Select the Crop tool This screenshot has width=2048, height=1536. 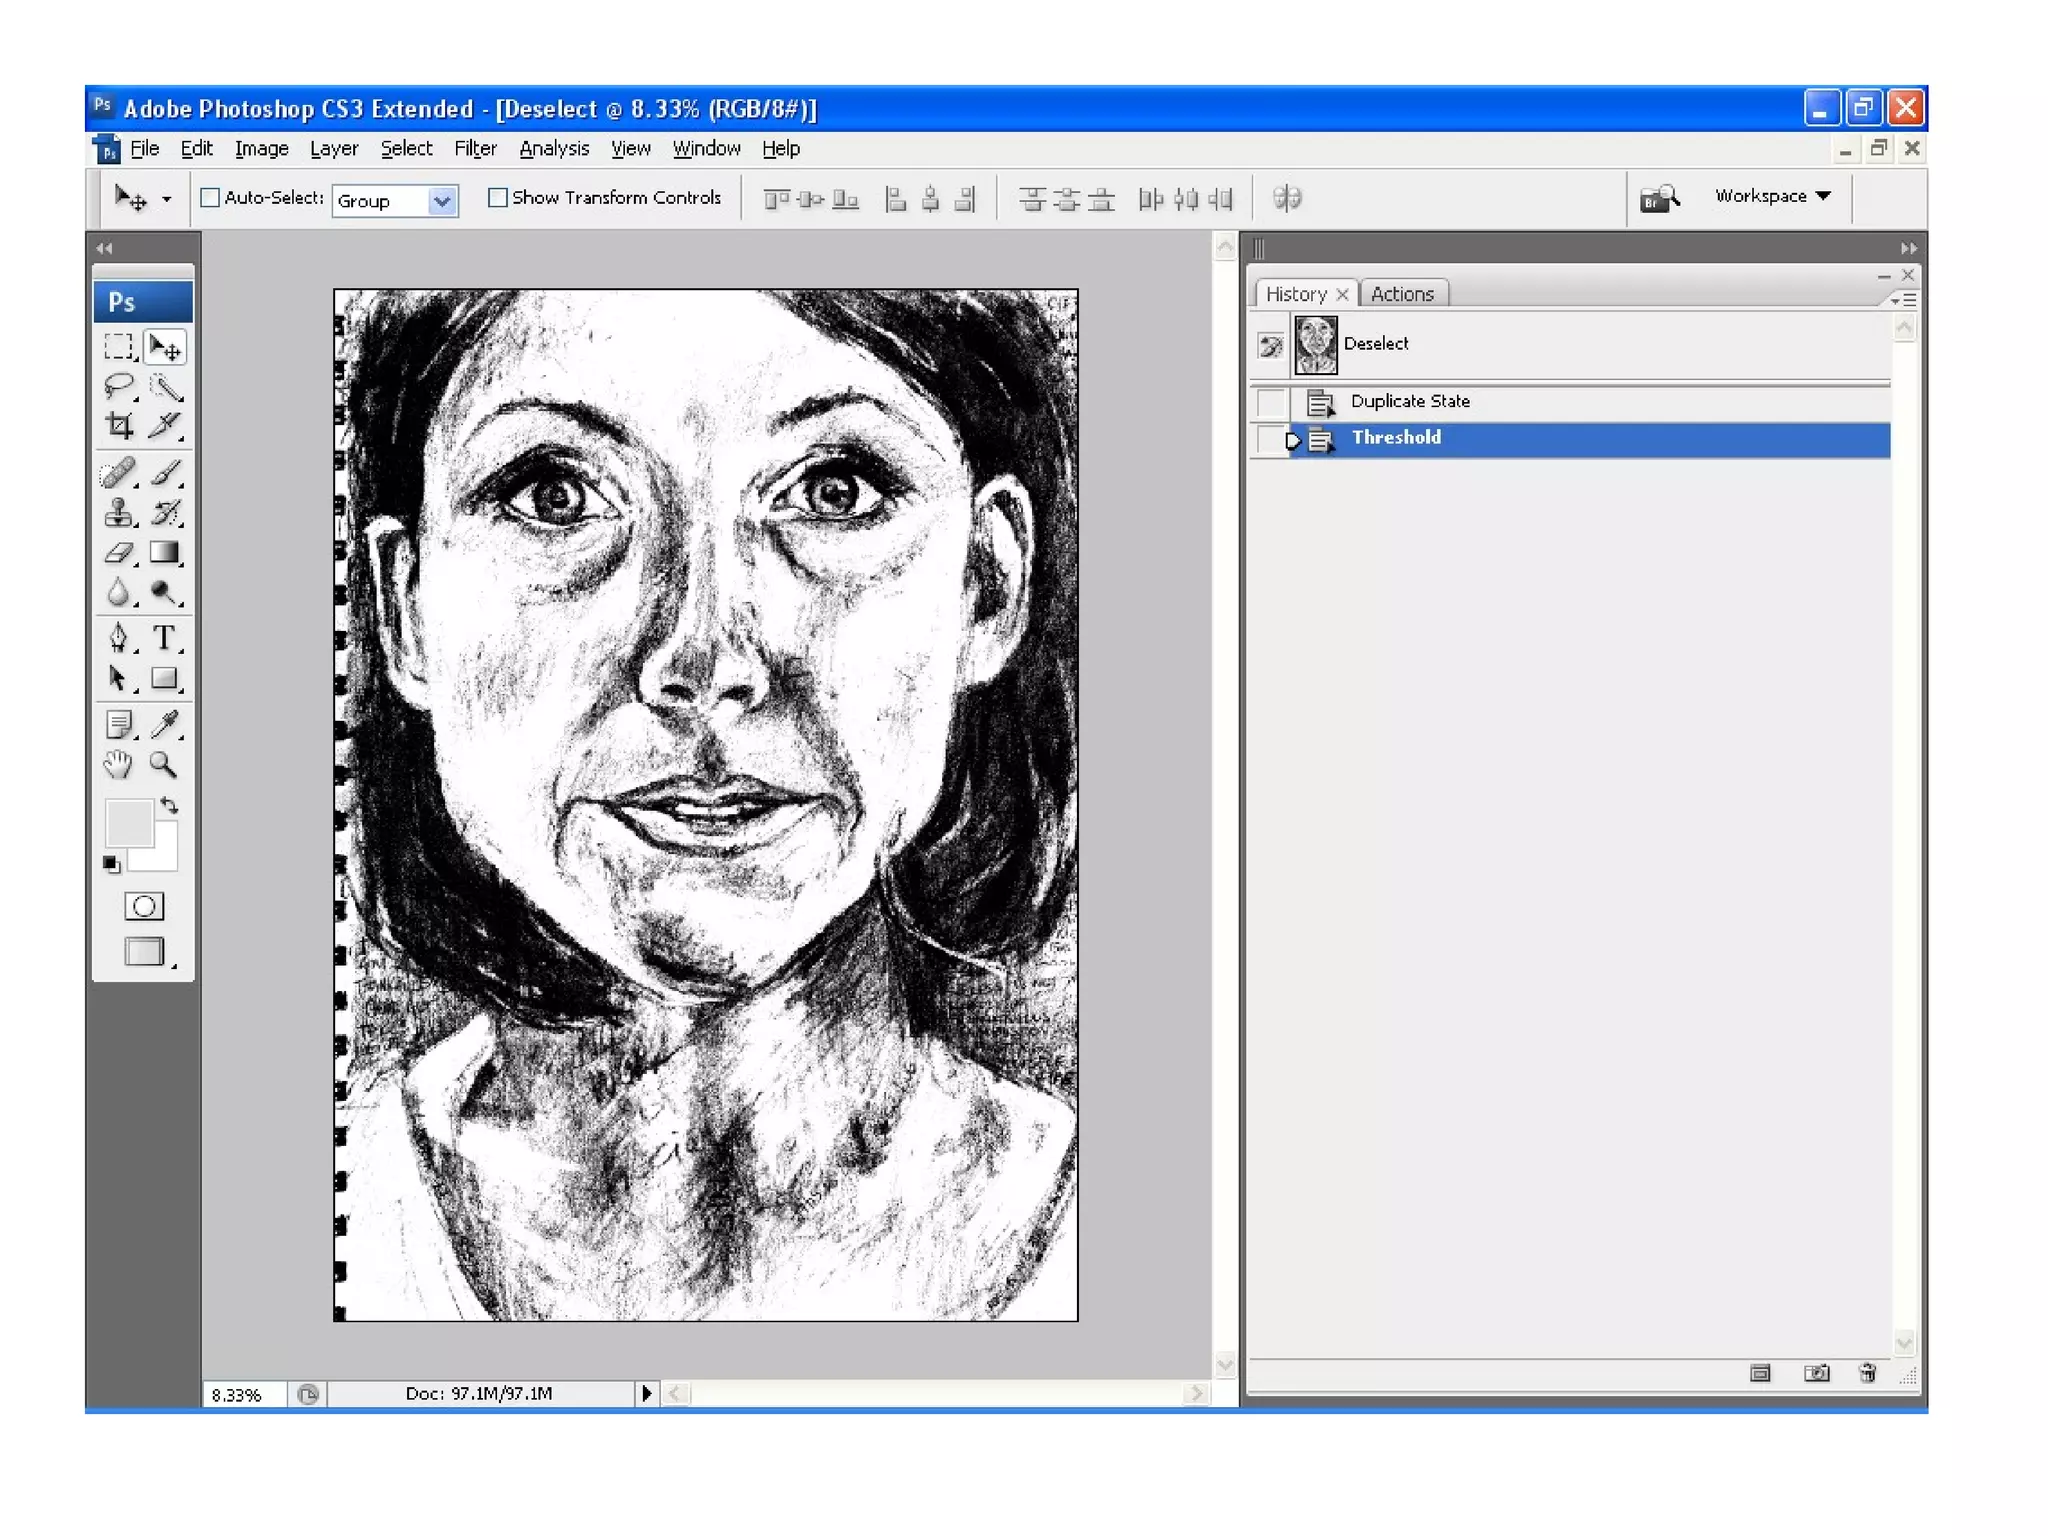click(119, 427)
